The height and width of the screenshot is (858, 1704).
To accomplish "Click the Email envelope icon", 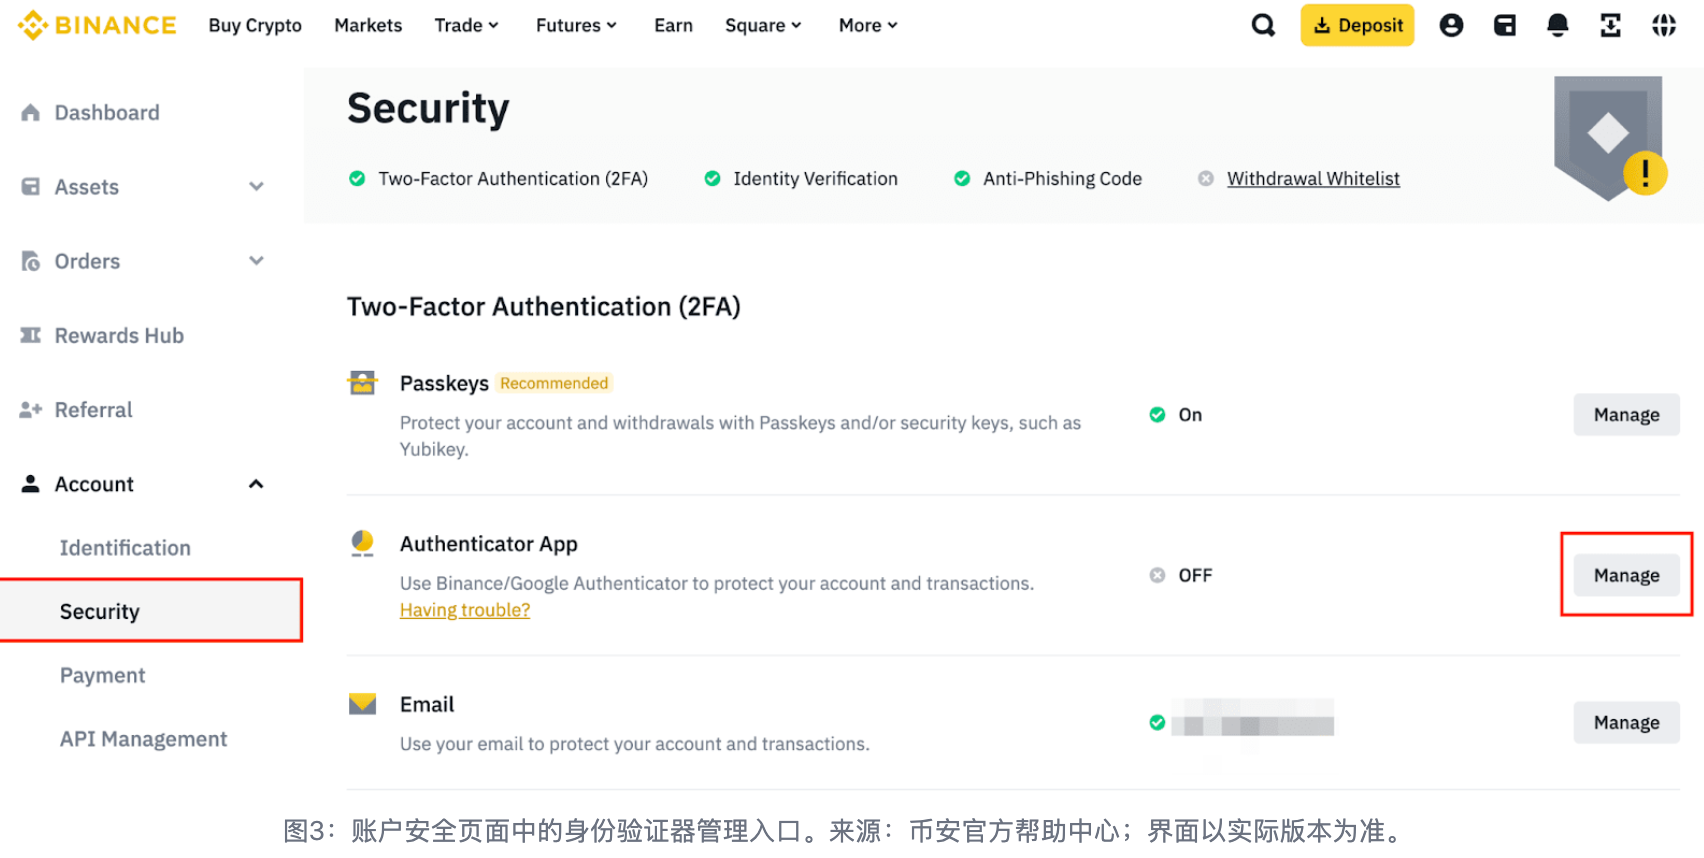I will [x=362, y=704].
